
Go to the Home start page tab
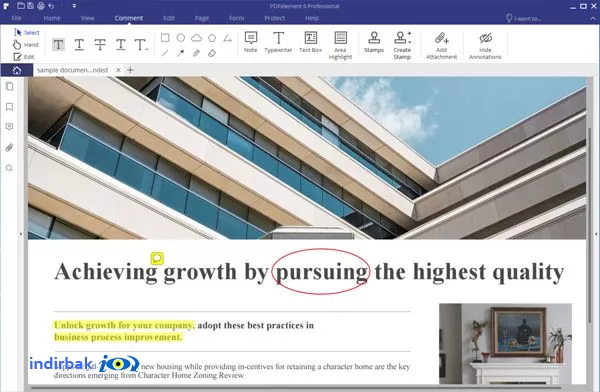pos(17,70)
